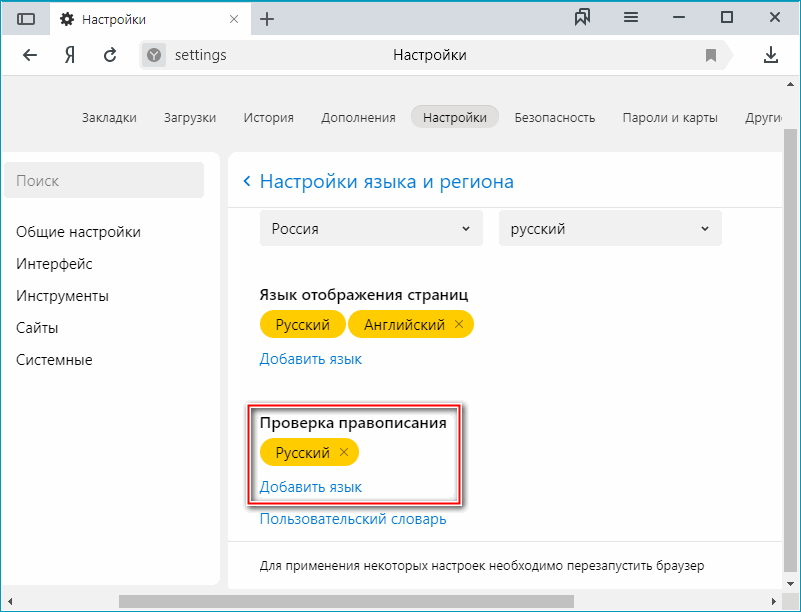Switch to the Безопасность tab
This screenshot has height=612, width=801.
coord(556,116)
